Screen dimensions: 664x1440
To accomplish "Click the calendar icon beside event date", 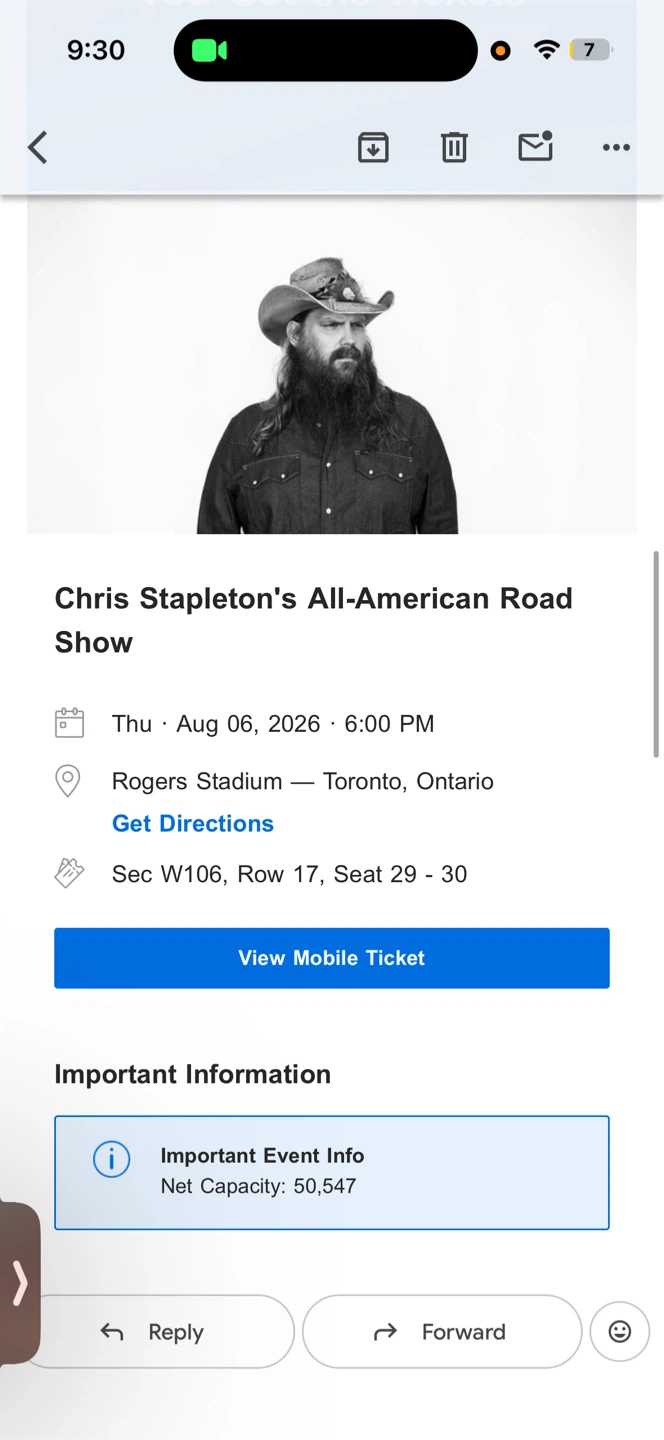I will tap(69, 723).
